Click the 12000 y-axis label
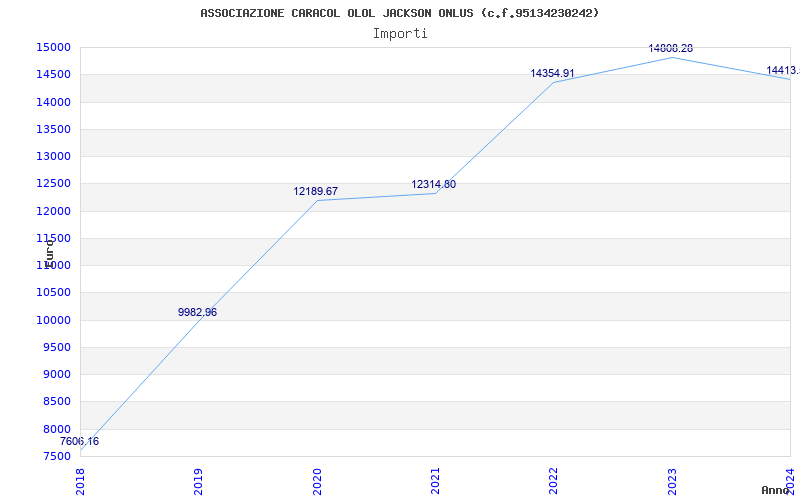Viewport: 800px width, 500px height. [x=53, y=211]
